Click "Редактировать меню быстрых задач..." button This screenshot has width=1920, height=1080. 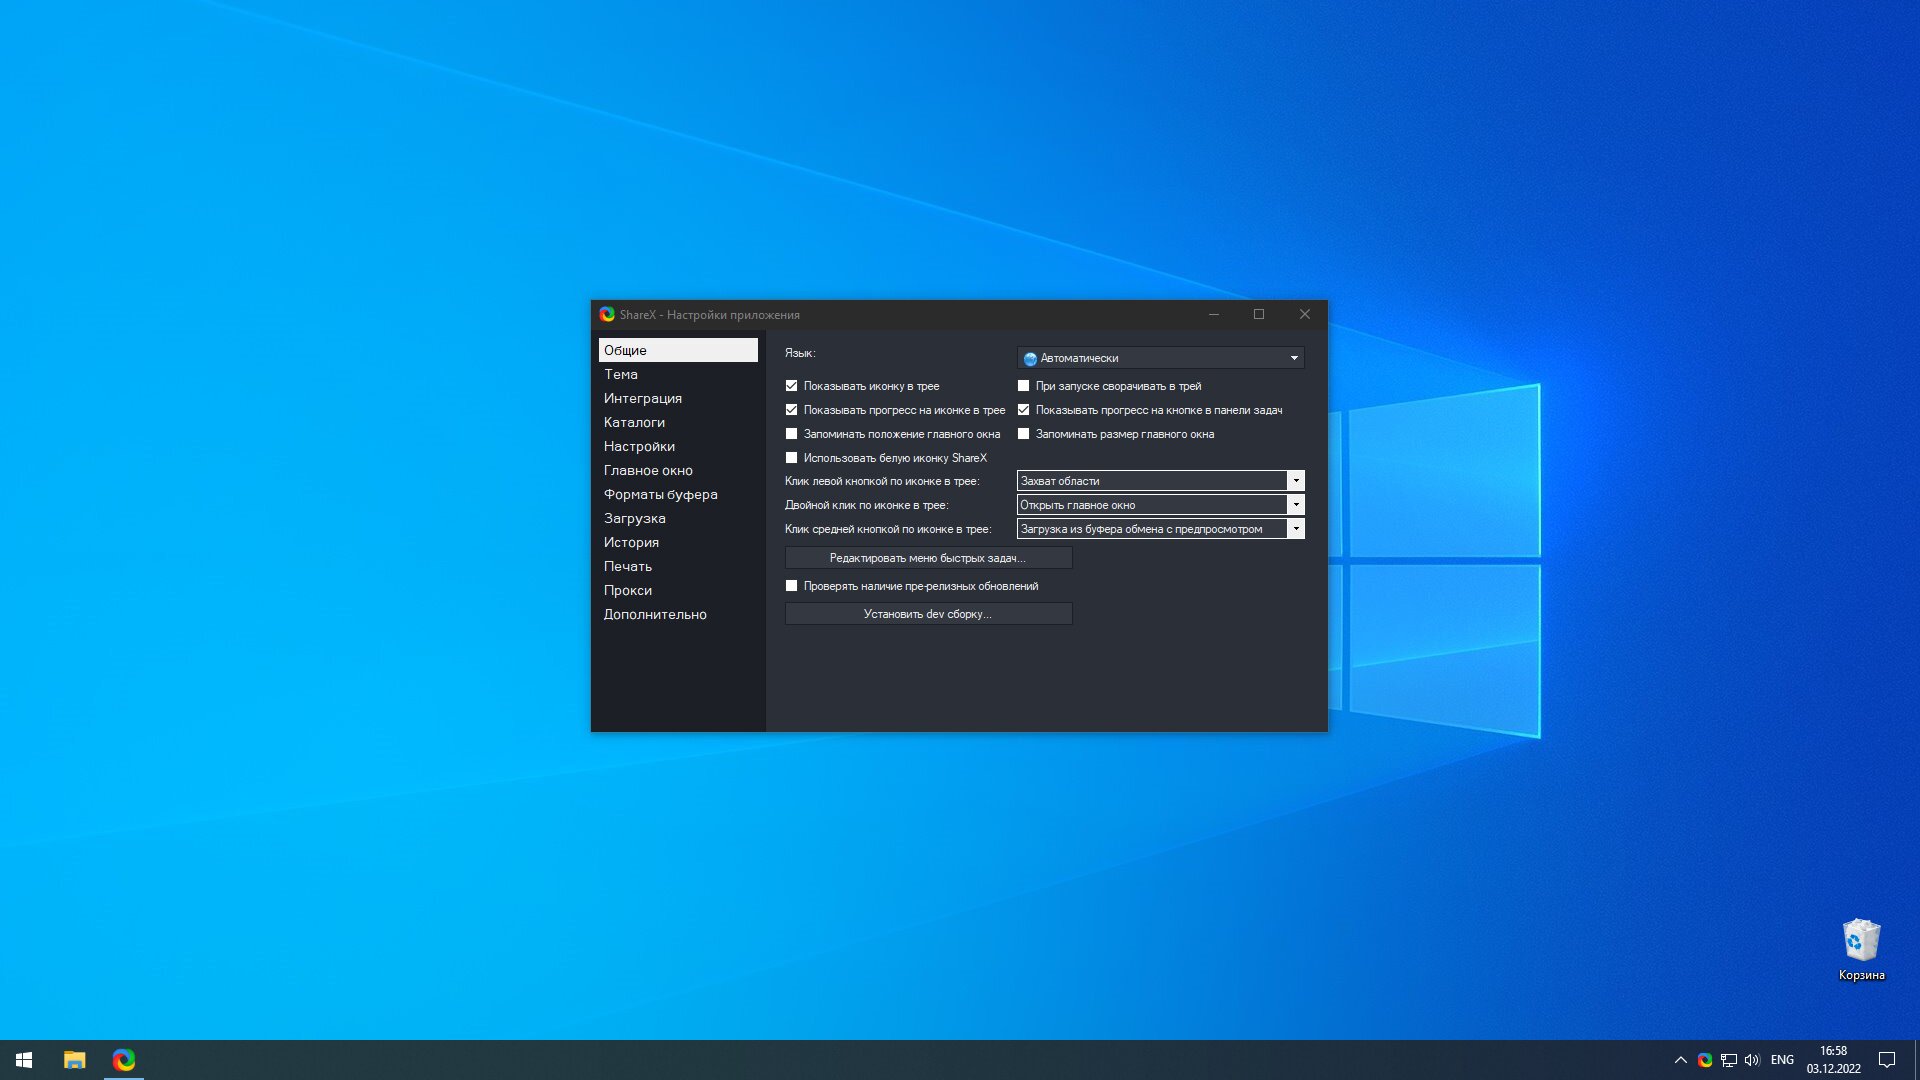(928, 558)
